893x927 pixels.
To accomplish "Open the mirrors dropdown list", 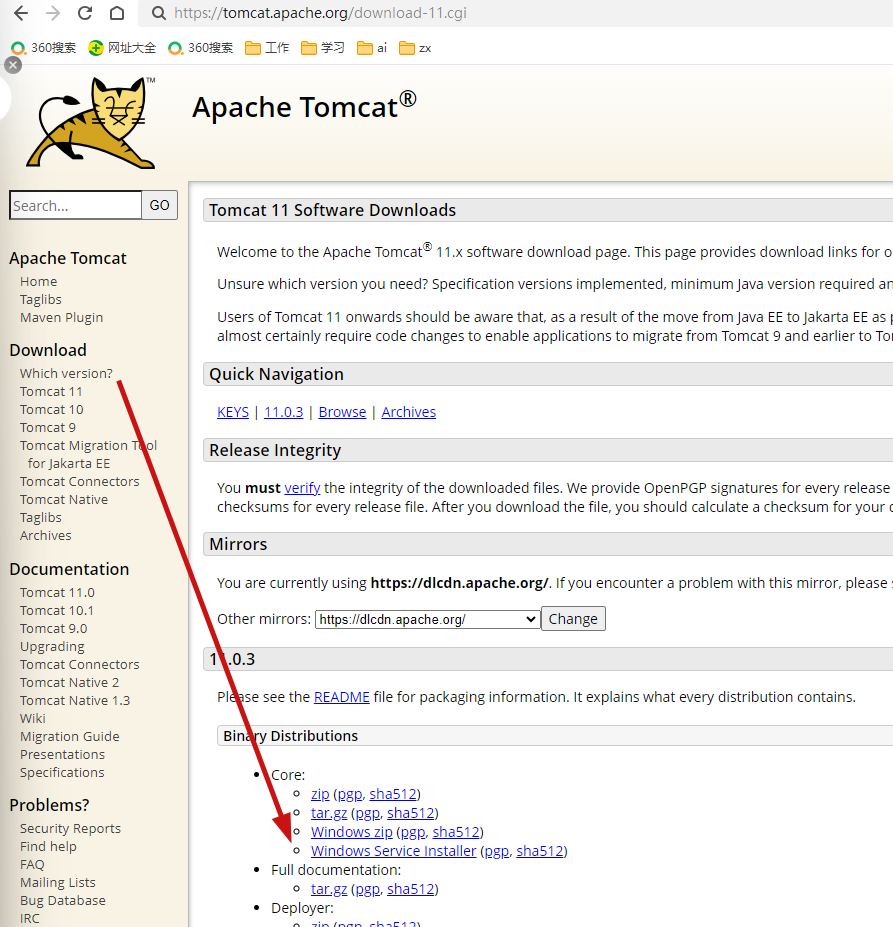I will [428, 619].
